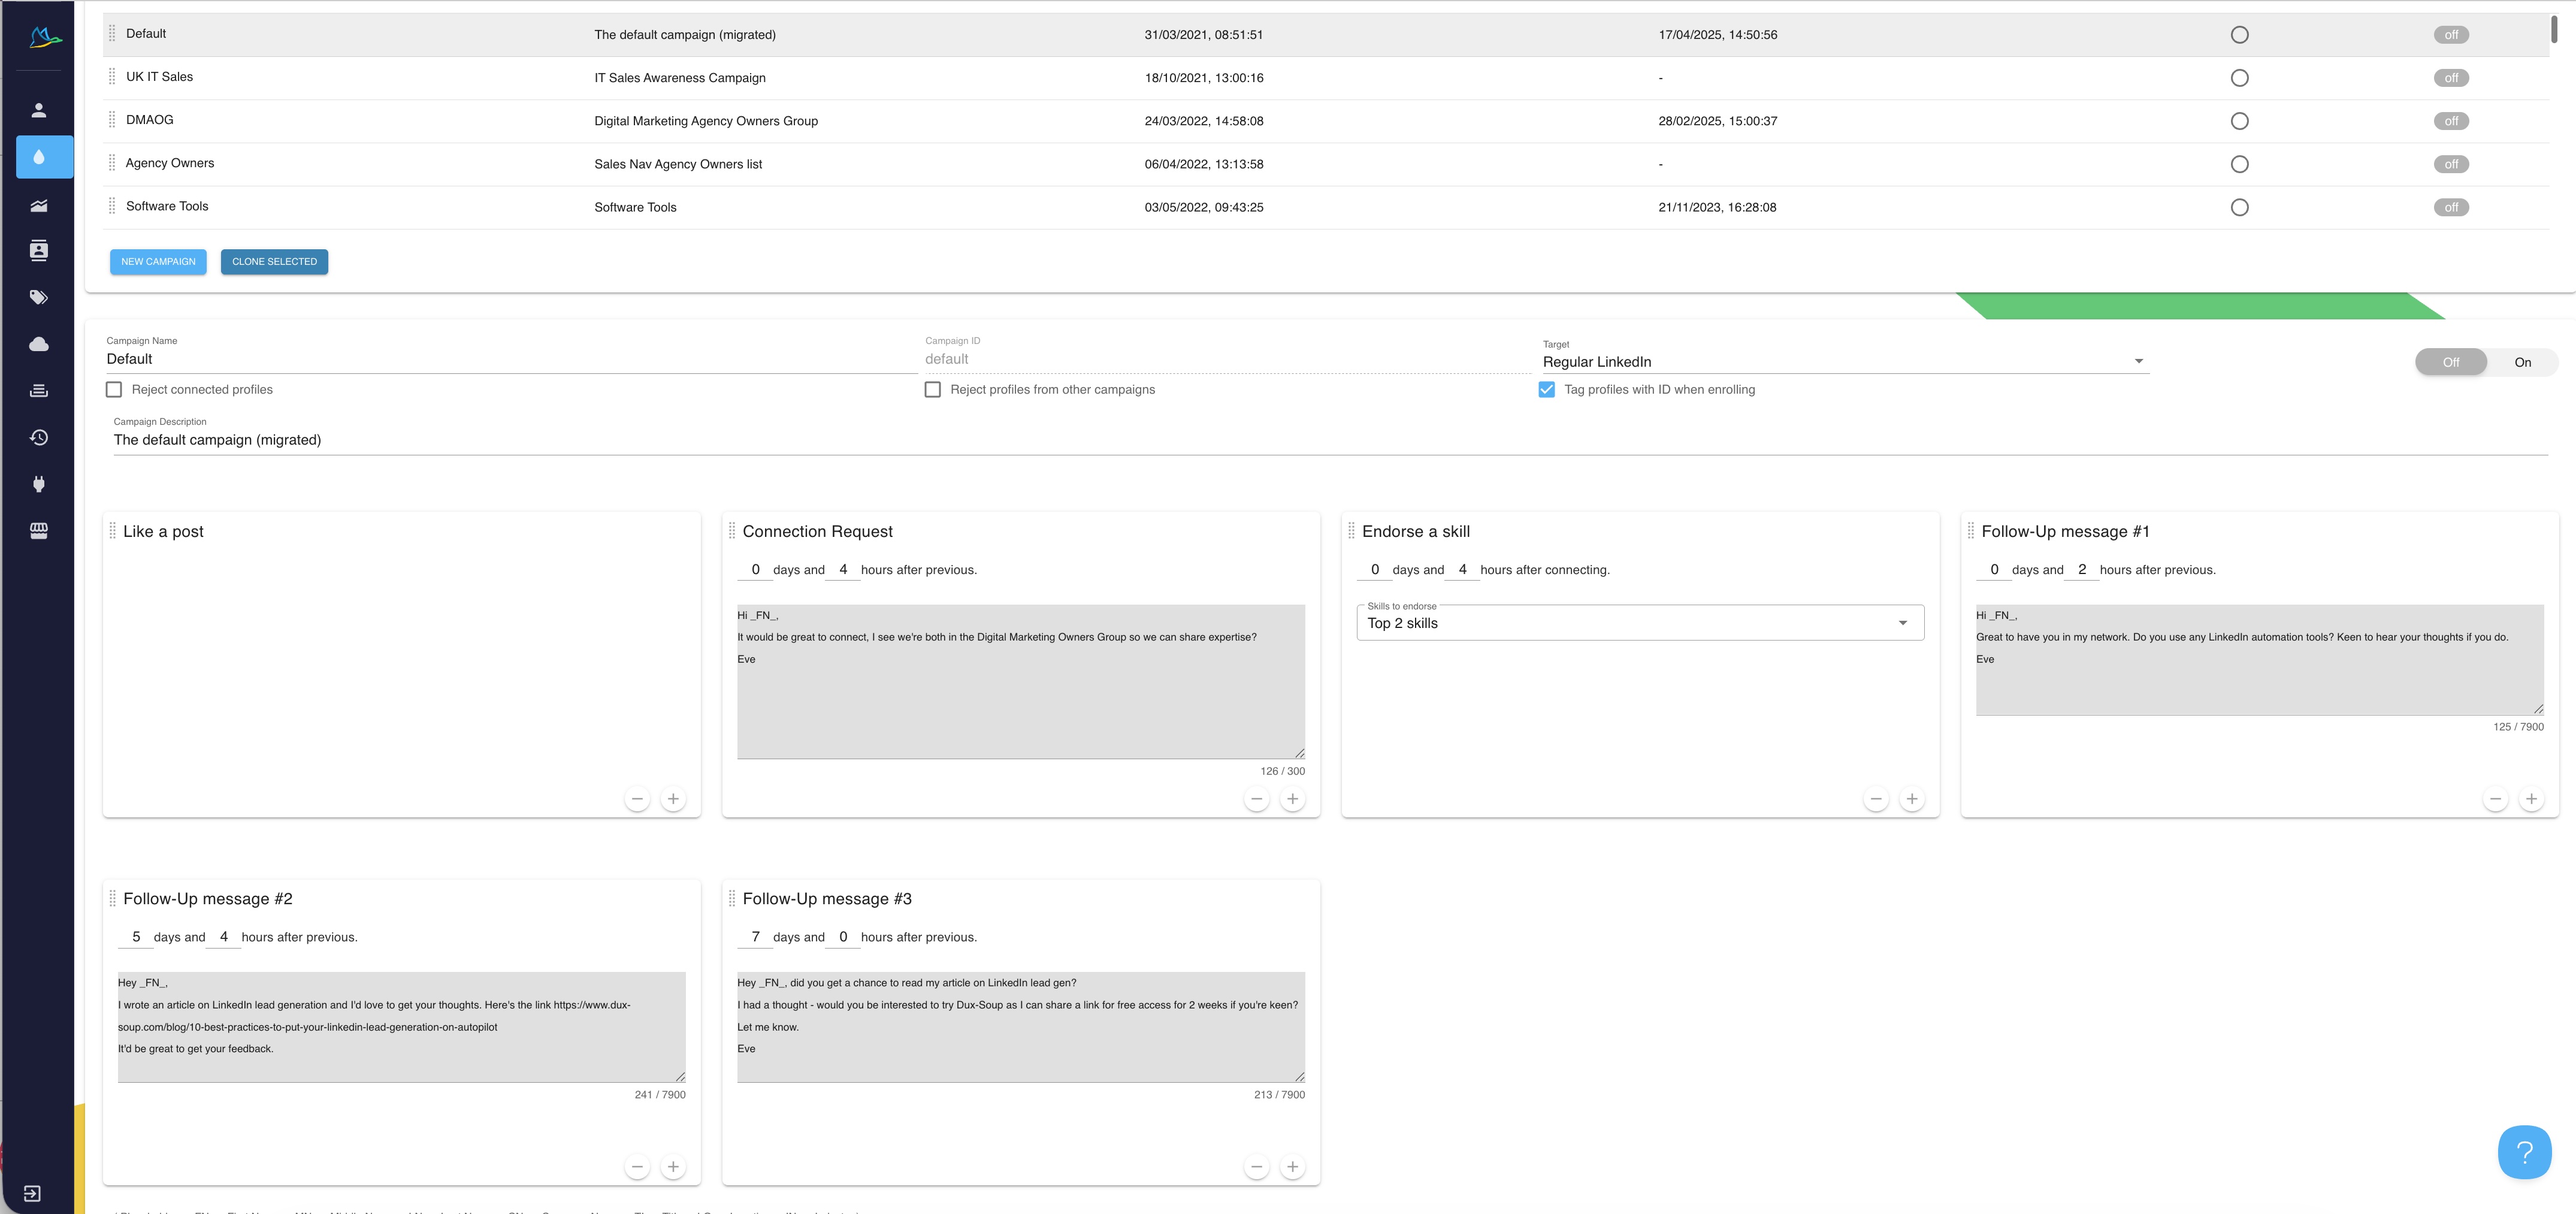Select the radio button for UK IT Sales
2576x1214 pixels.
click(x=2240, y=78)
